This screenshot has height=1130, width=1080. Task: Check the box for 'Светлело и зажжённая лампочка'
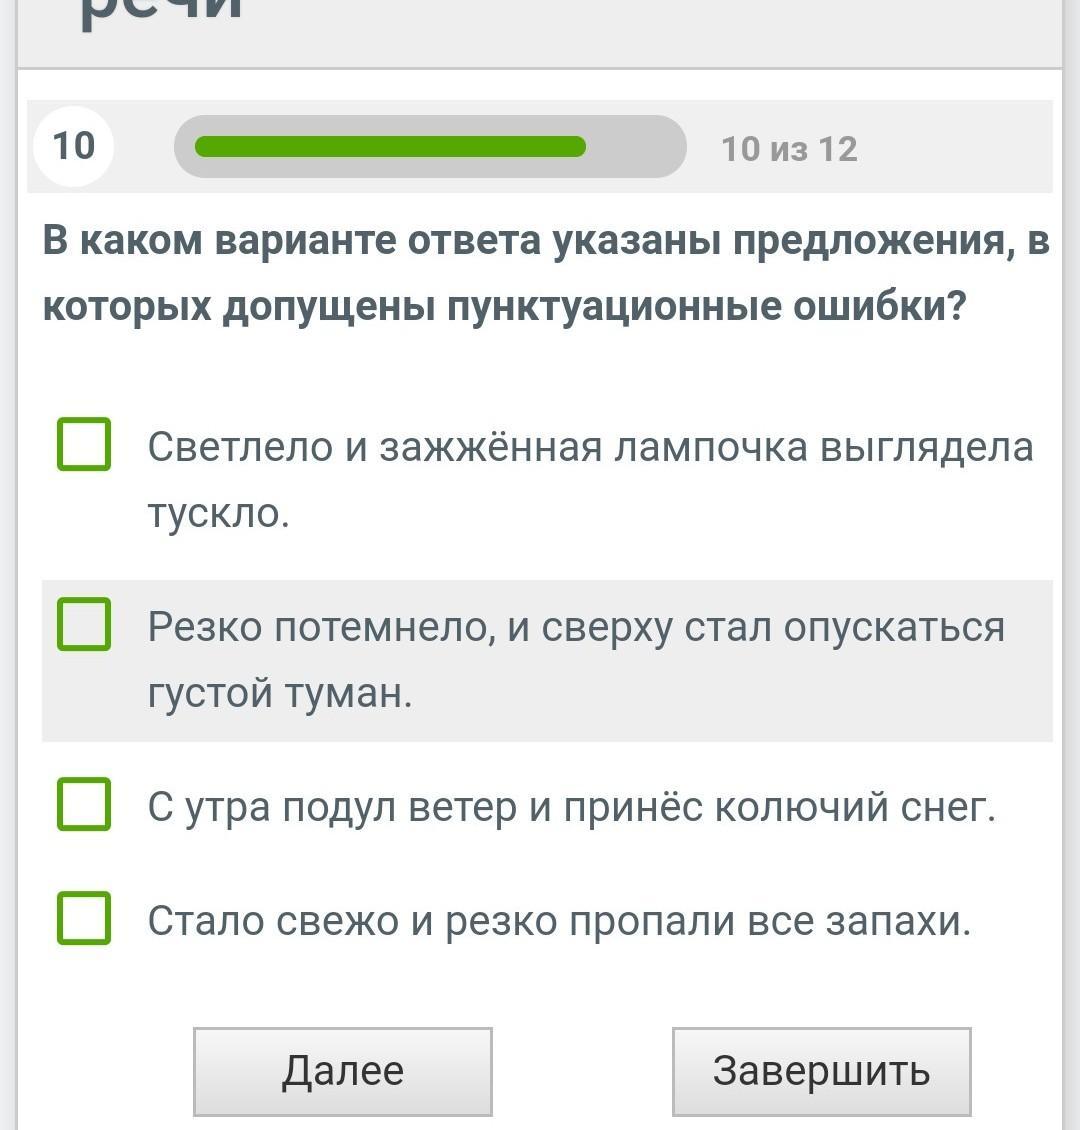coord(84,445)
